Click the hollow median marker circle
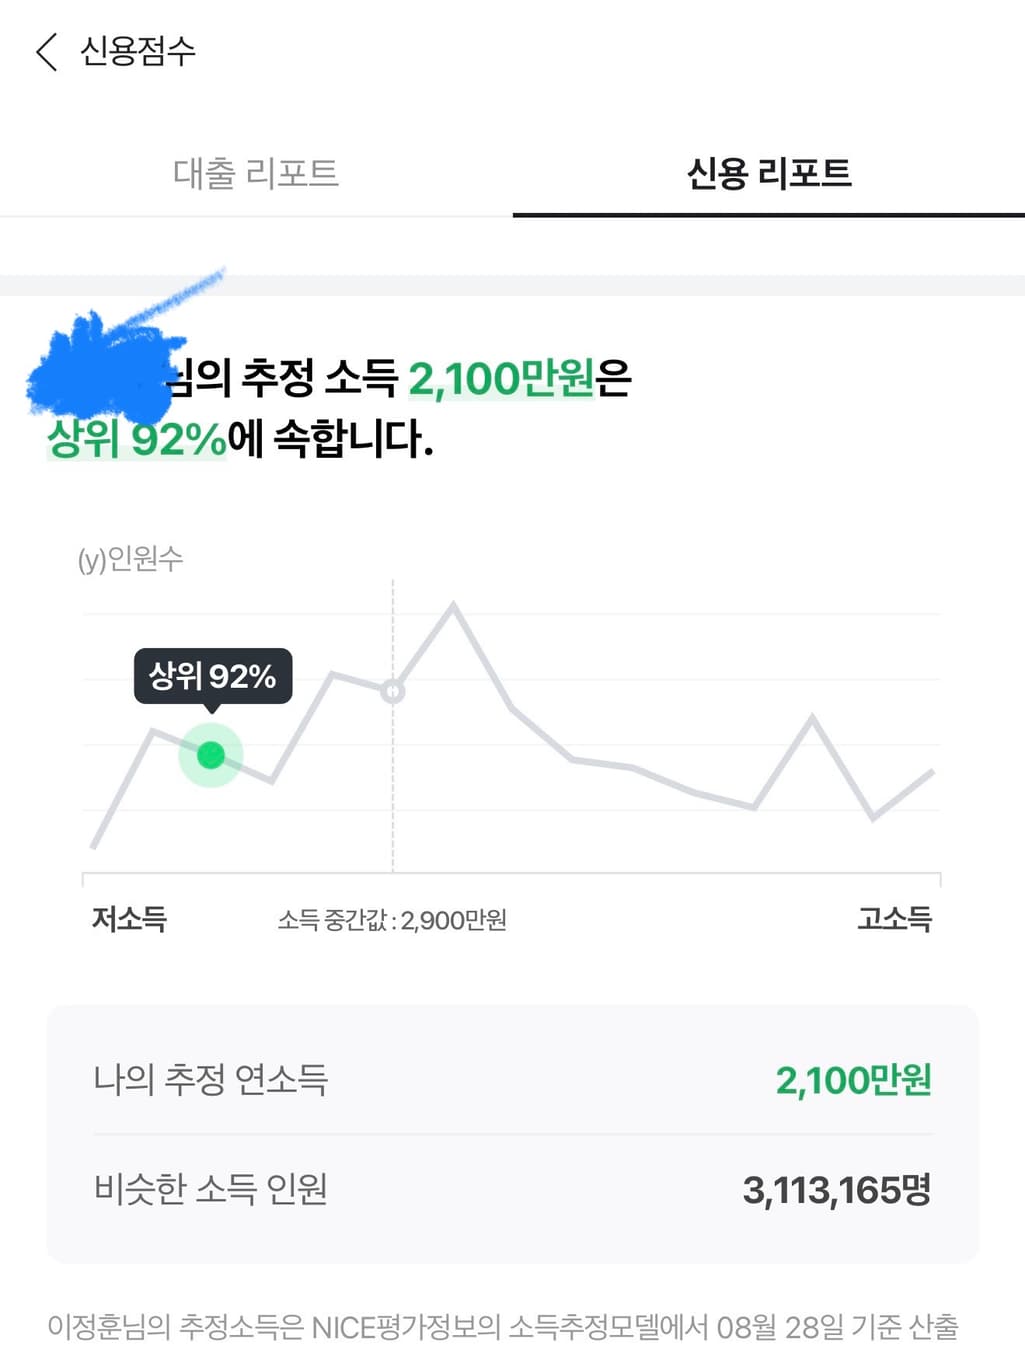1025x1346 pixels. (x=393, y=691)
